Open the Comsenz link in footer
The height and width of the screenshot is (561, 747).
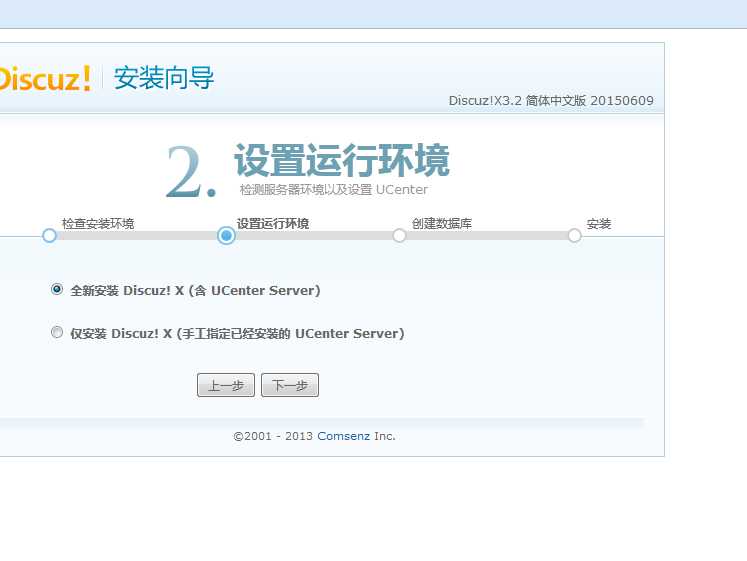pyautogui.click(x=343, y=436)
